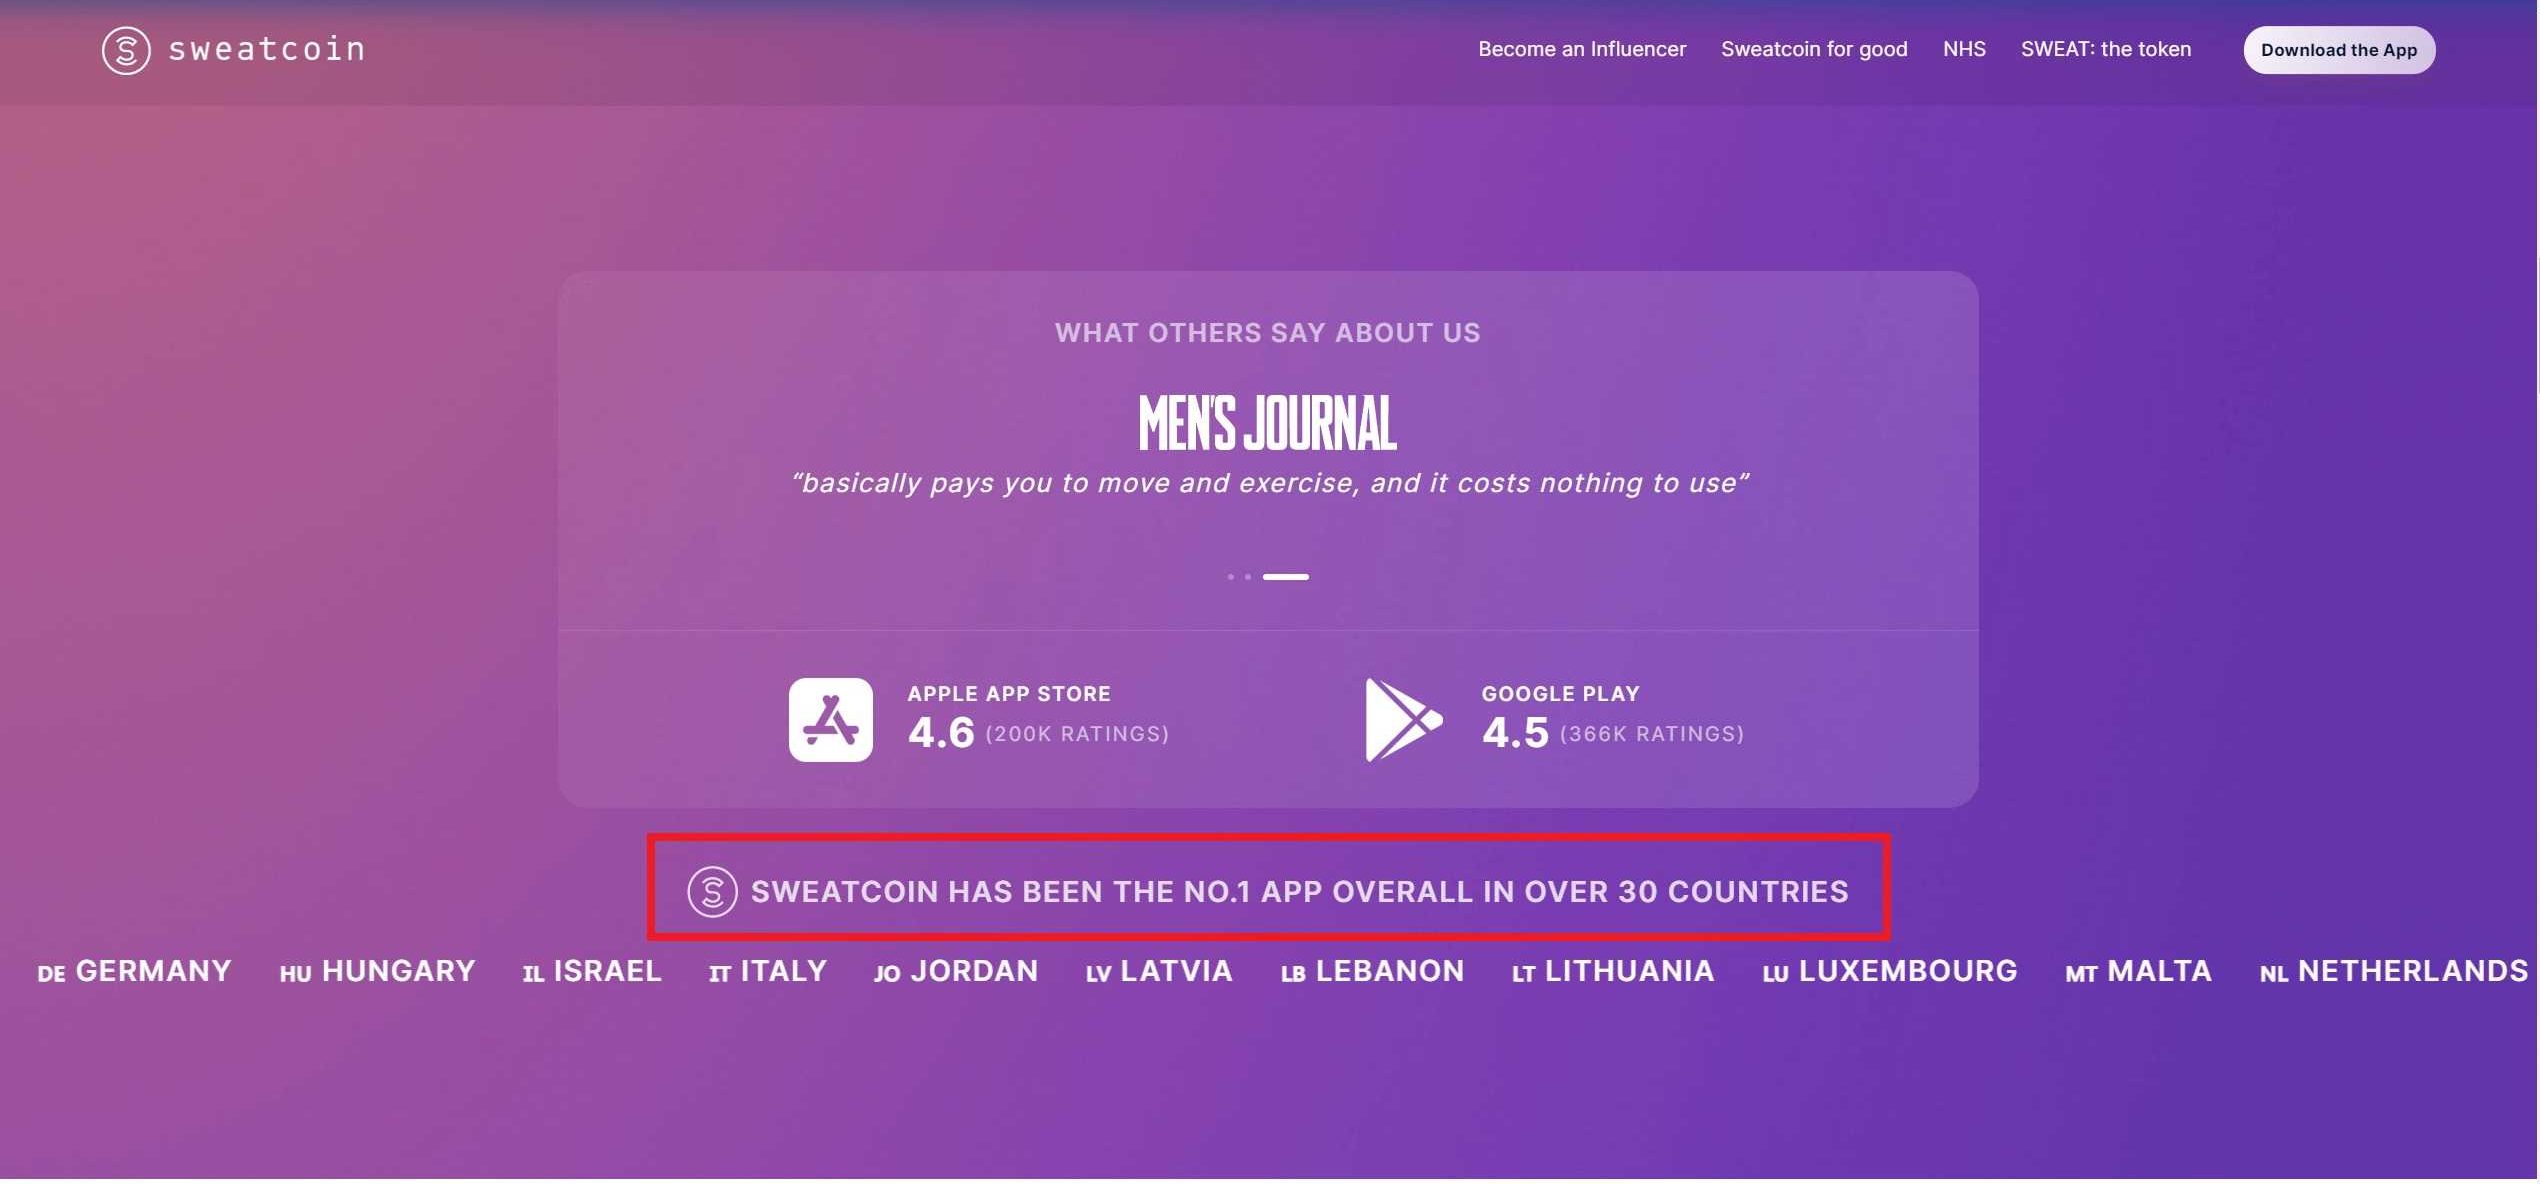Click the 366K RATINGS label
2540x1184 pixels.
(1652, 735)
